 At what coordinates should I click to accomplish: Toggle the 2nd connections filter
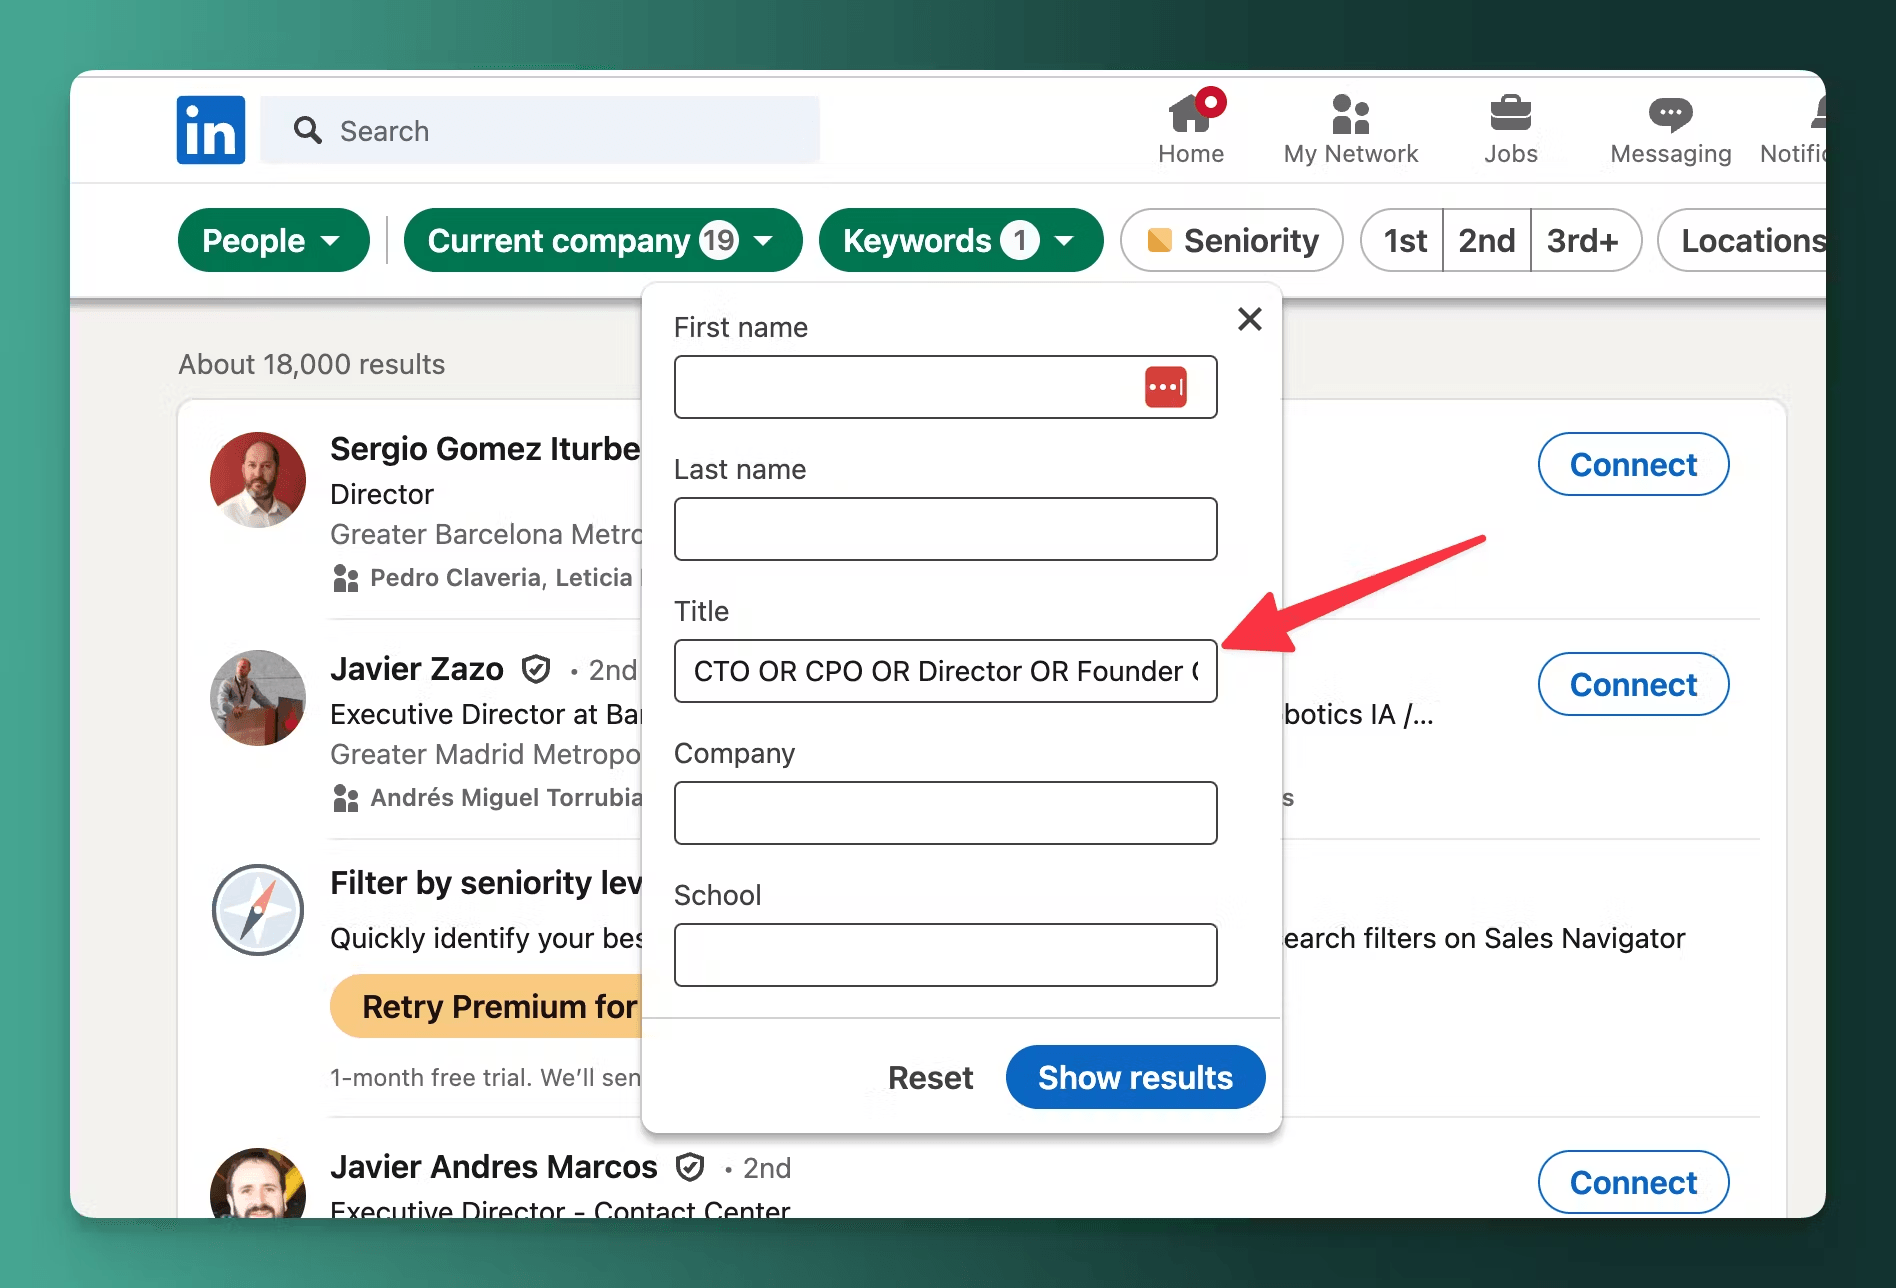point(1486,241)
